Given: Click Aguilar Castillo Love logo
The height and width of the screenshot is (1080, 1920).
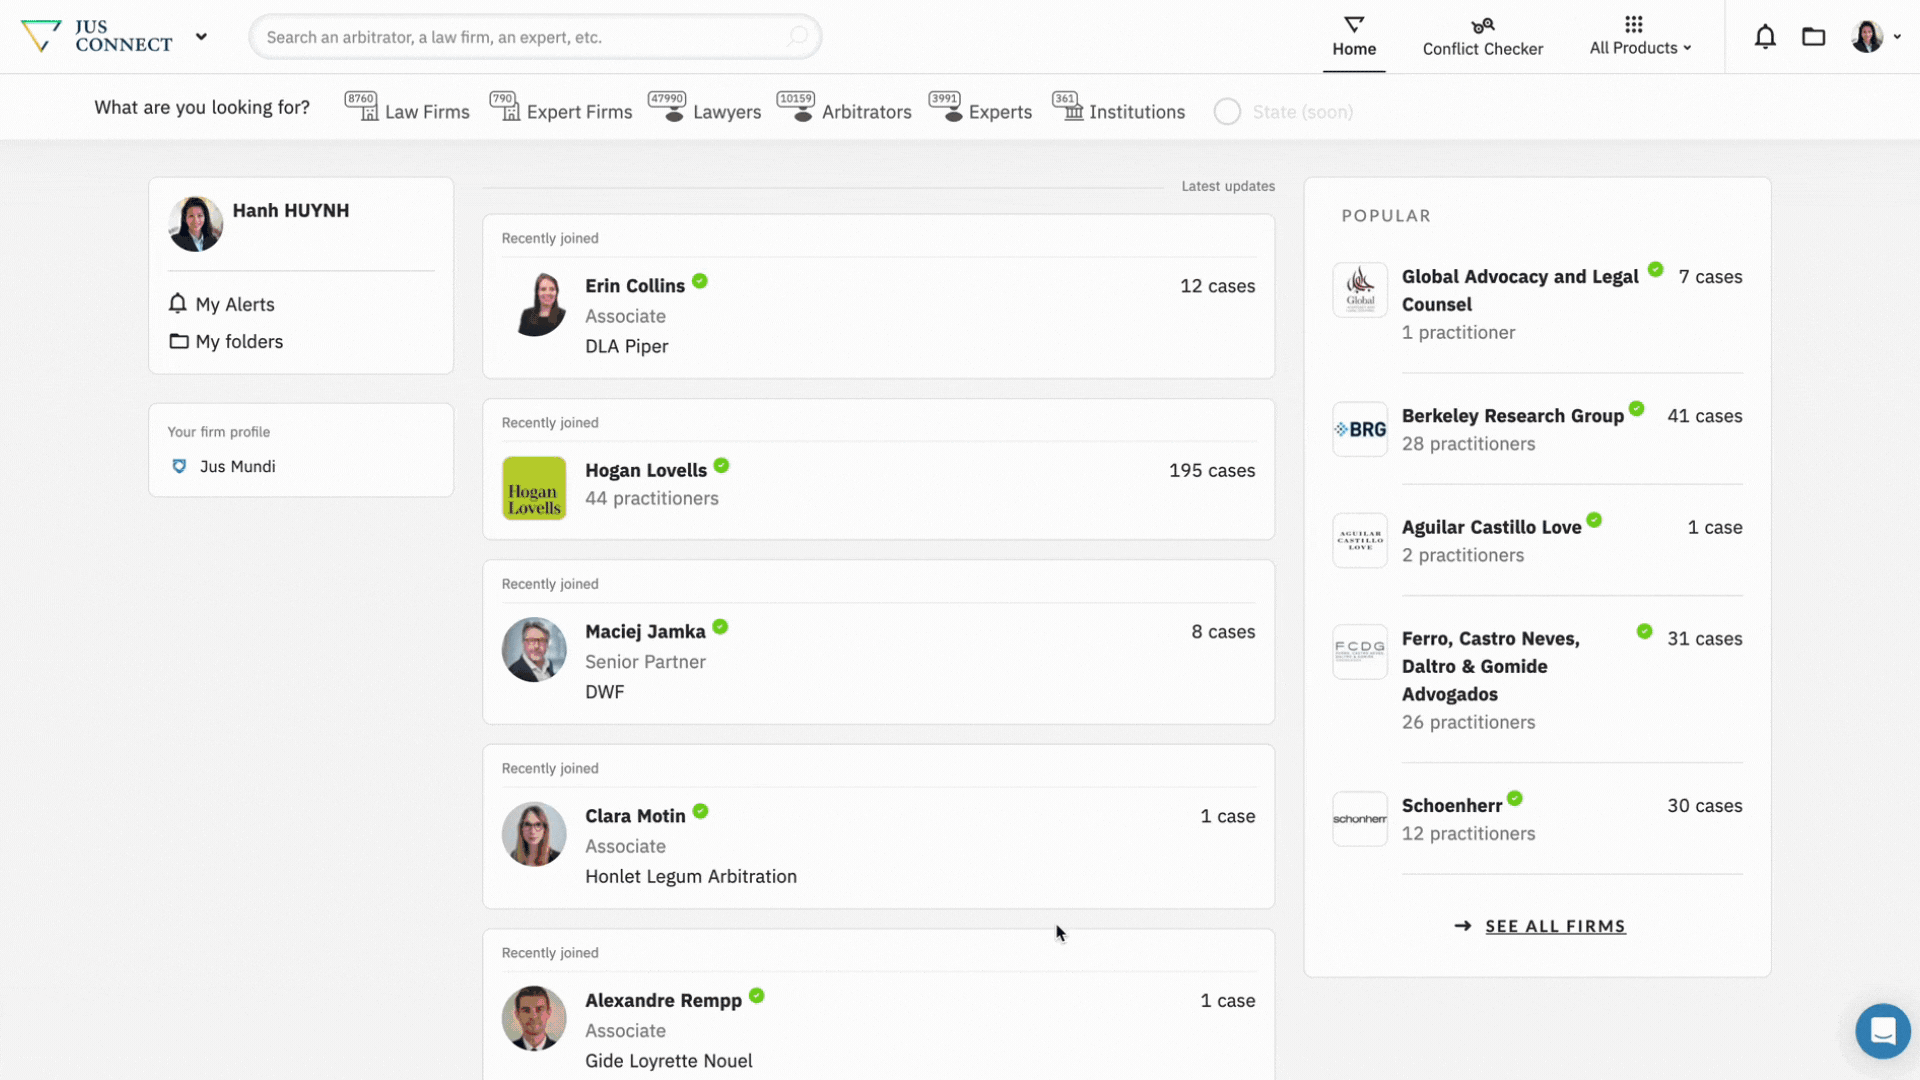Looking at the screenshot, I should tap(1360, 540).
